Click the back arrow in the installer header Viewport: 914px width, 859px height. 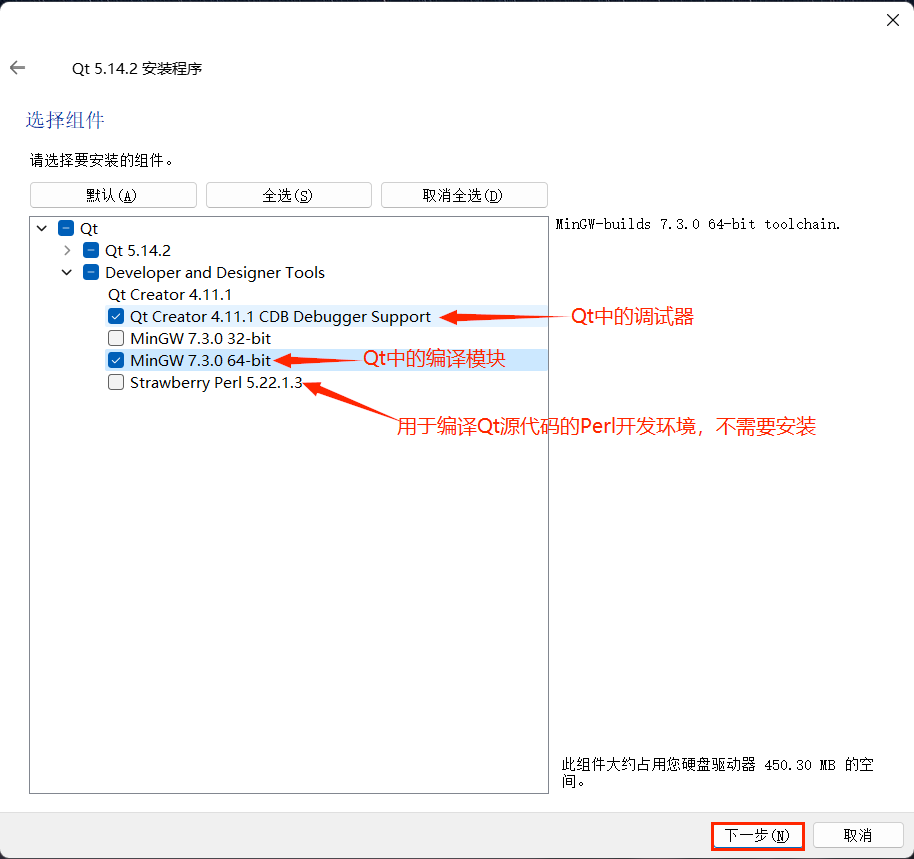click(x=17, y=68)
